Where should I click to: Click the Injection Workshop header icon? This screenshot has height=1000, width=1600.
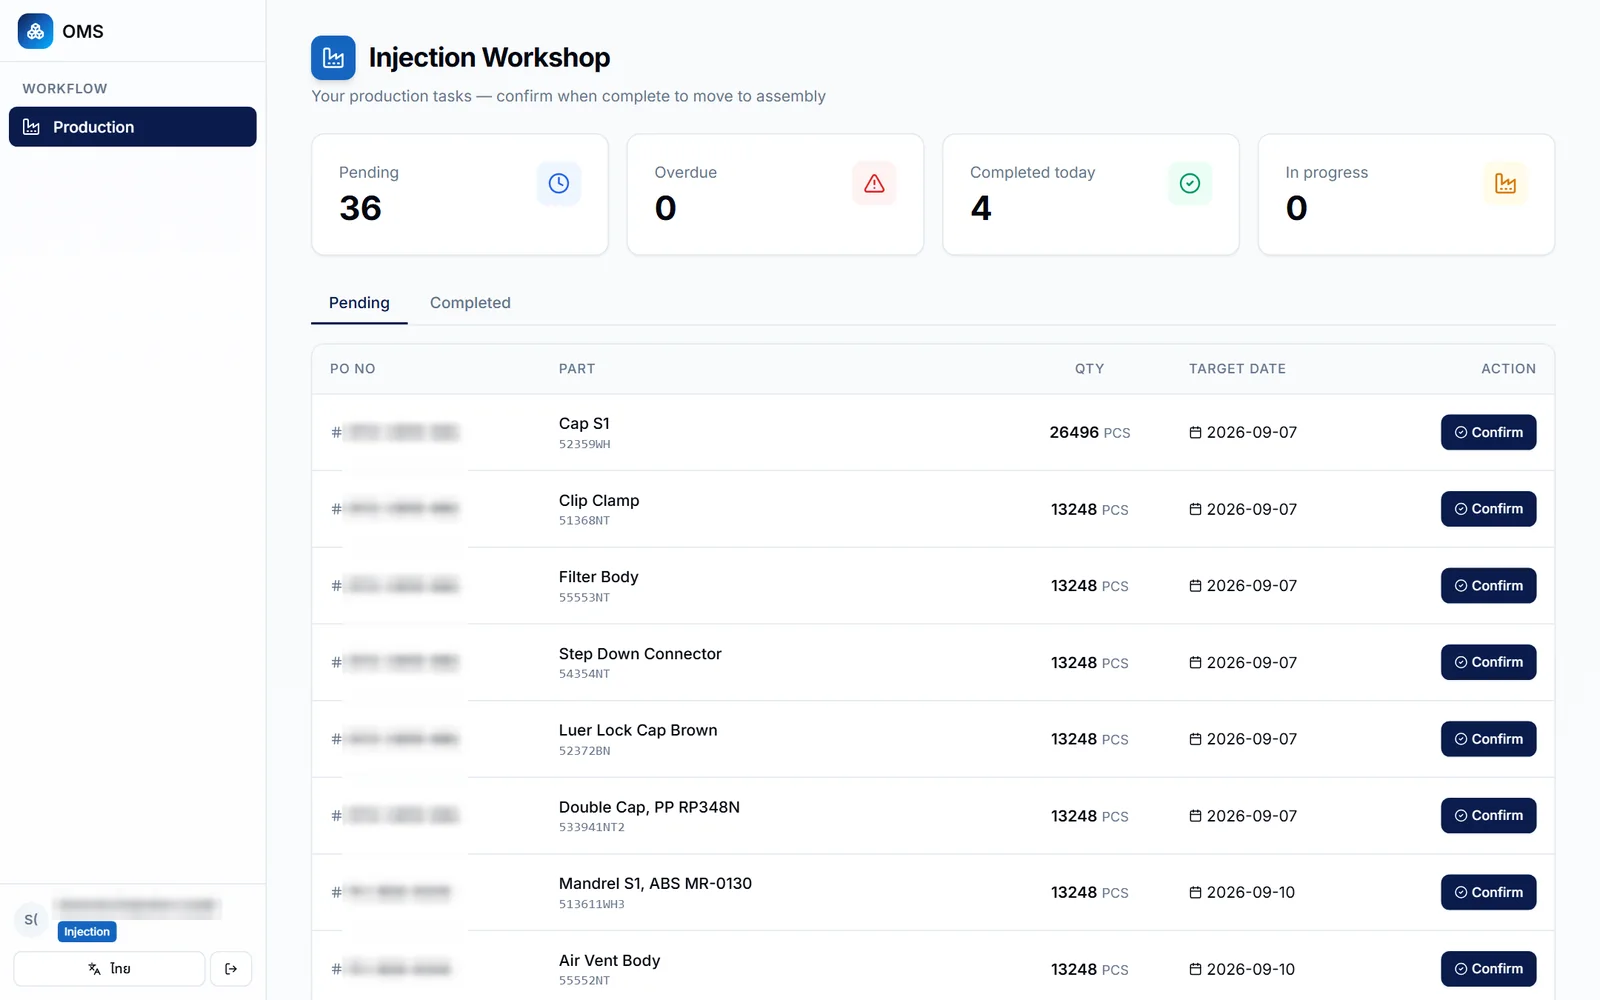click(x=333, y=58)
